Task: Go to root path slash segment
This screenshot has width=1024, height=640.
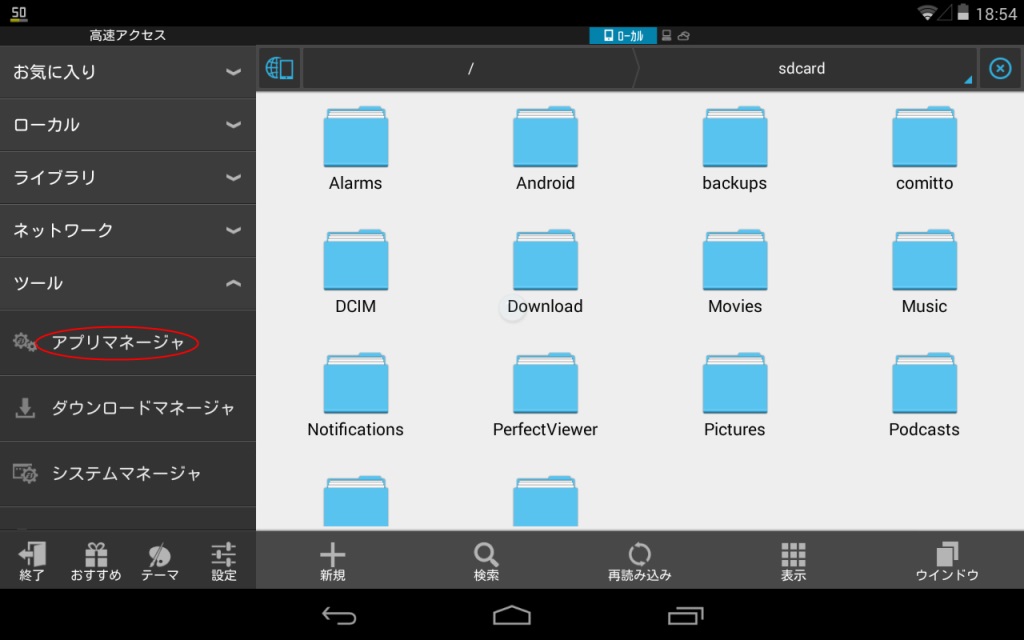Action: pyautogui.click(x=470, y=68)
